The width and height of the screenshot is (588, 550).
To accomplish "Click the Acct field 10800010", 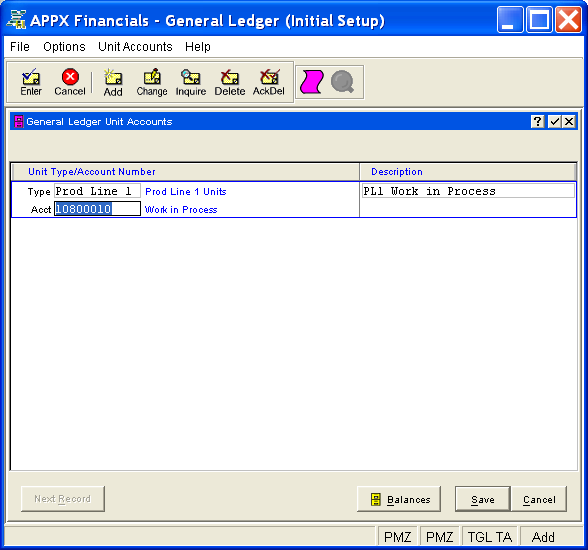I will (98, 209).
